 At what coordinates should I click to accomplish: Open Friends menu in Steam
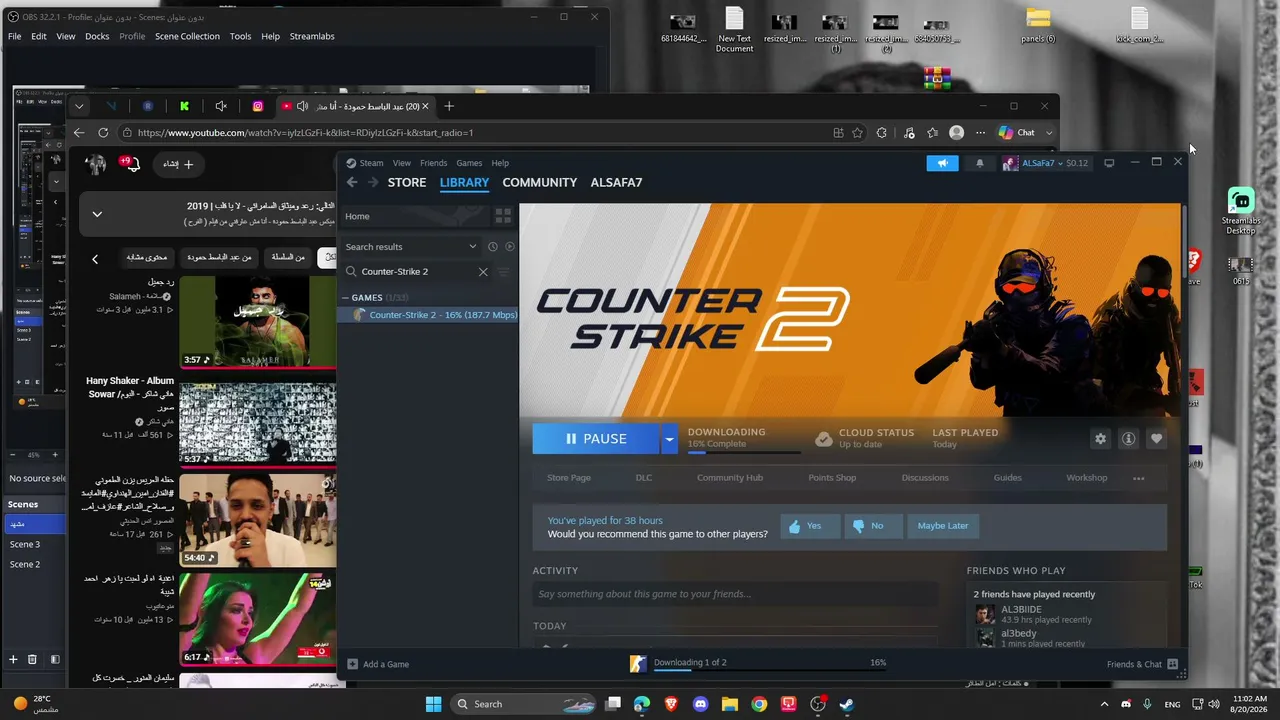[433, 163]
